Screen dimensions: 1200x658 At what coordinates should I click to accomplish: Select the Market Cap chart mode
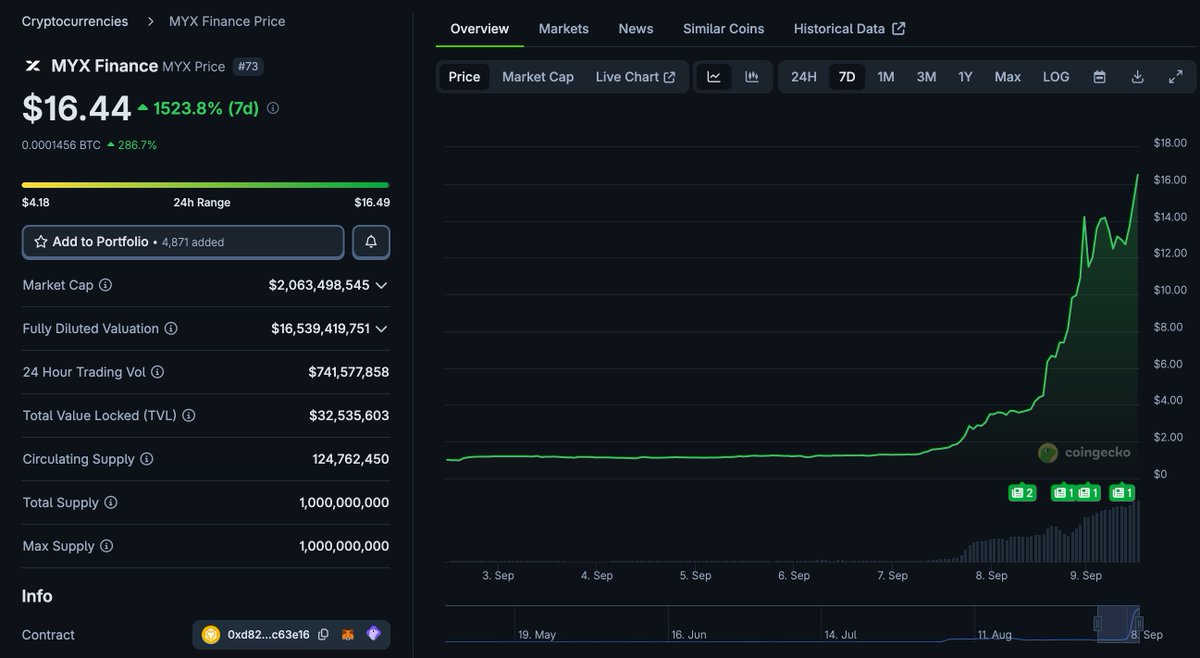[538, 77]
